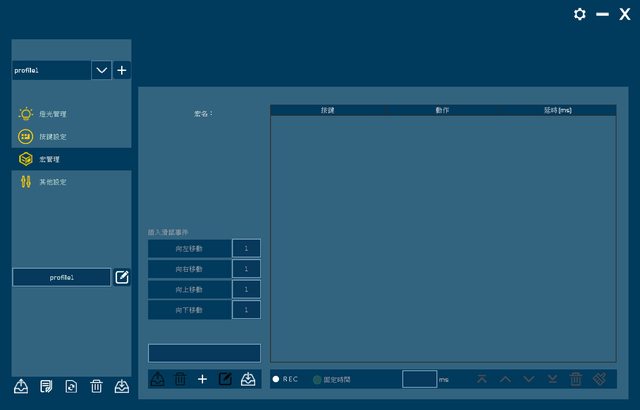Image resolution: width=640 pixels, height=410 pixels.
Task: Click the value field beside 向右移動
Action: [x=246, y=269]
